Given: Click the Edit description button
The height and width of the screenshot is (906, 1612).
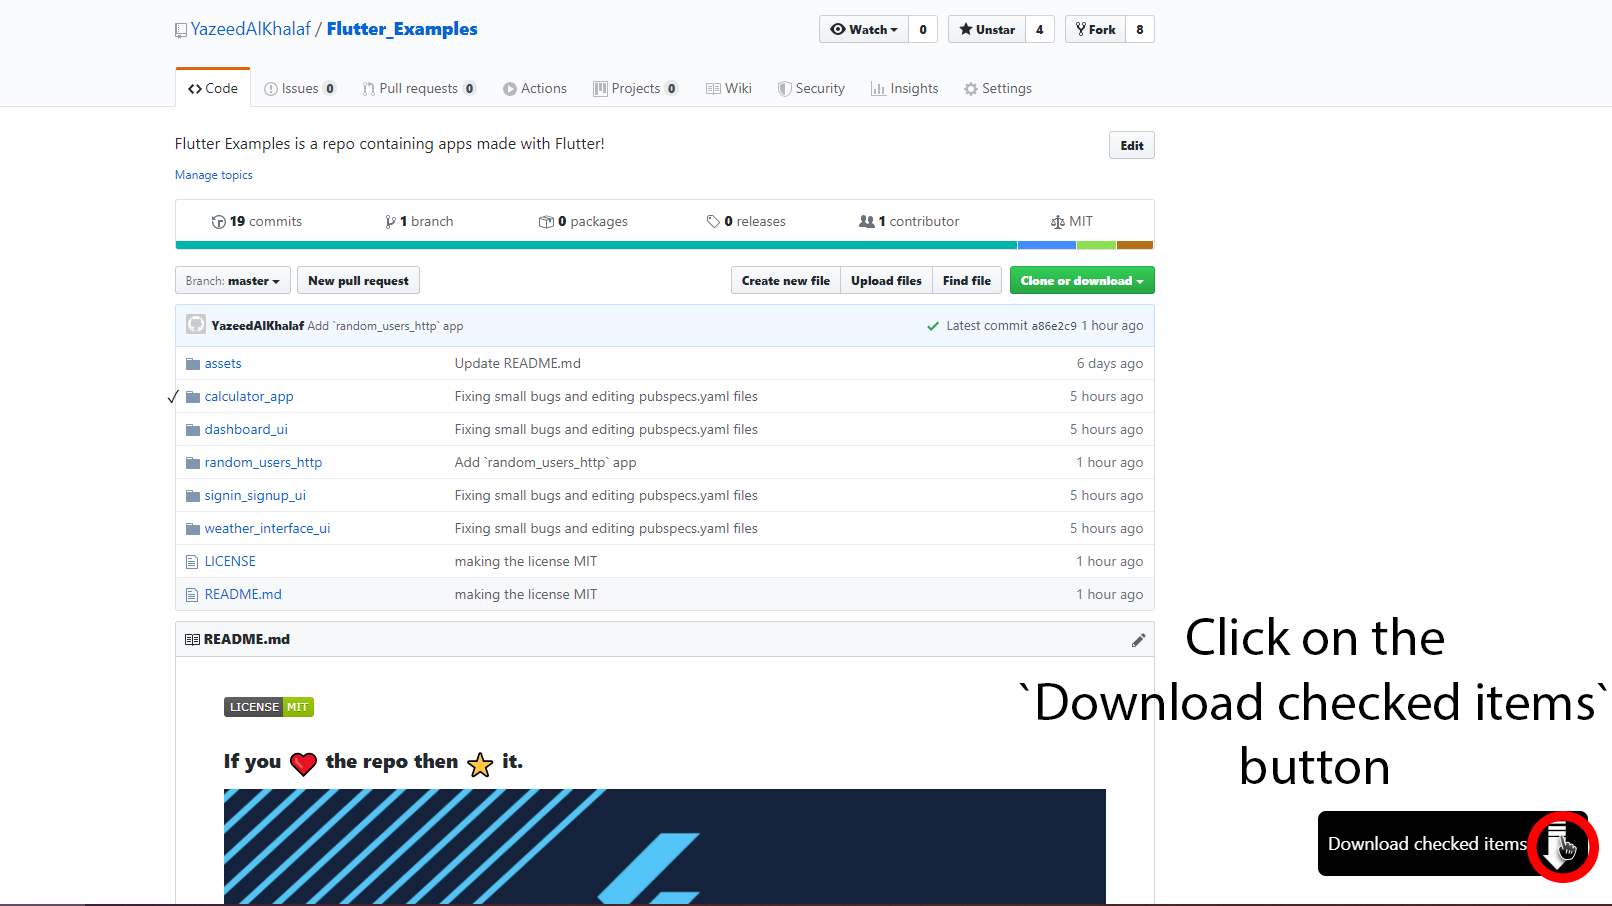Looking at the screenshot, I should 1132,145.
